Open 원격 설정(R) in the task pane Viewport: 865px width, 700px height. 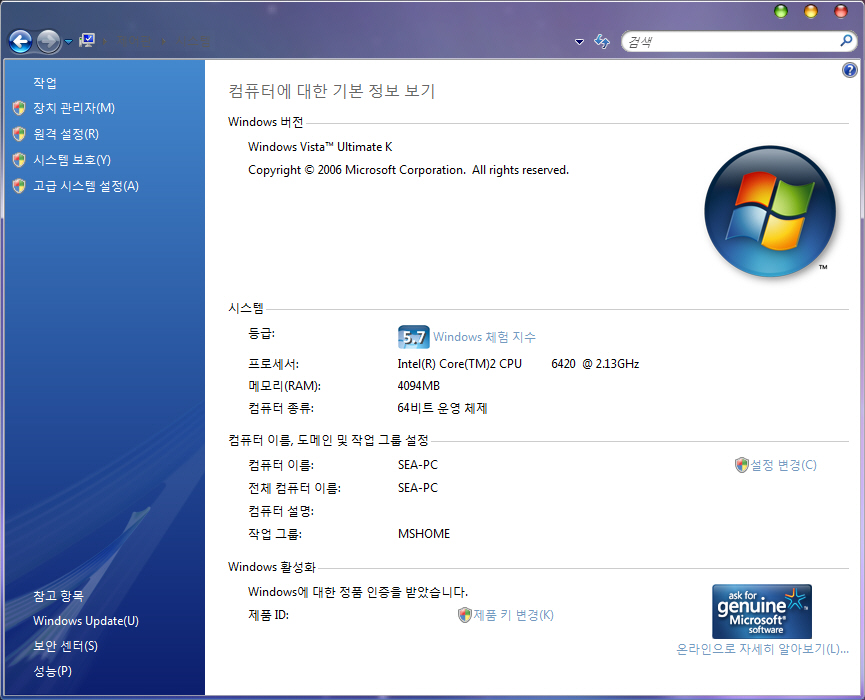pos(66,134)
